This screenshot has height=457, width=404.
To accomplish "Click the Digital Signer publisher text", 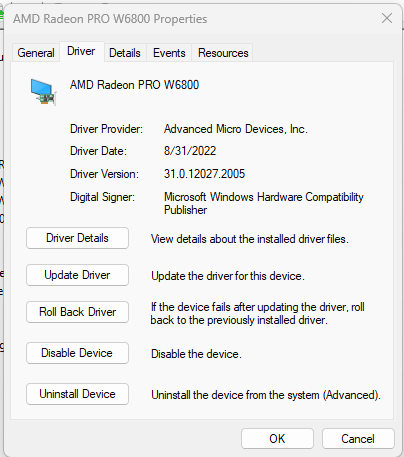I will (264, 203).
